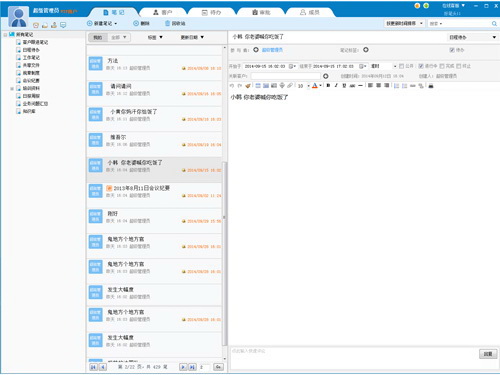
Task: Insert a table using the editor toolbar
Action: point(258,86)
